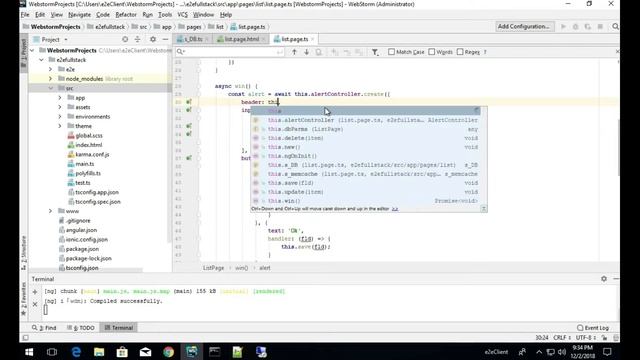Hide the Terminal panel minus icon
The height and width of the screenshot is (360, 640).
tap(616, 278)
